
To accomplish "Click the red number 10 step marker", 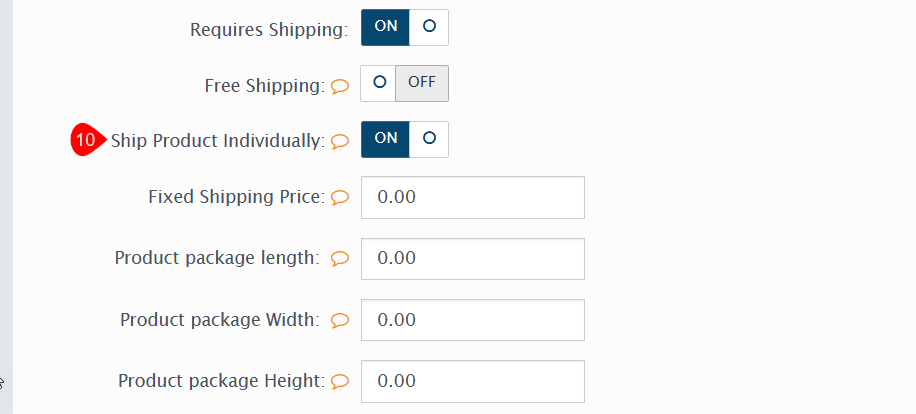I will point(87,141).
